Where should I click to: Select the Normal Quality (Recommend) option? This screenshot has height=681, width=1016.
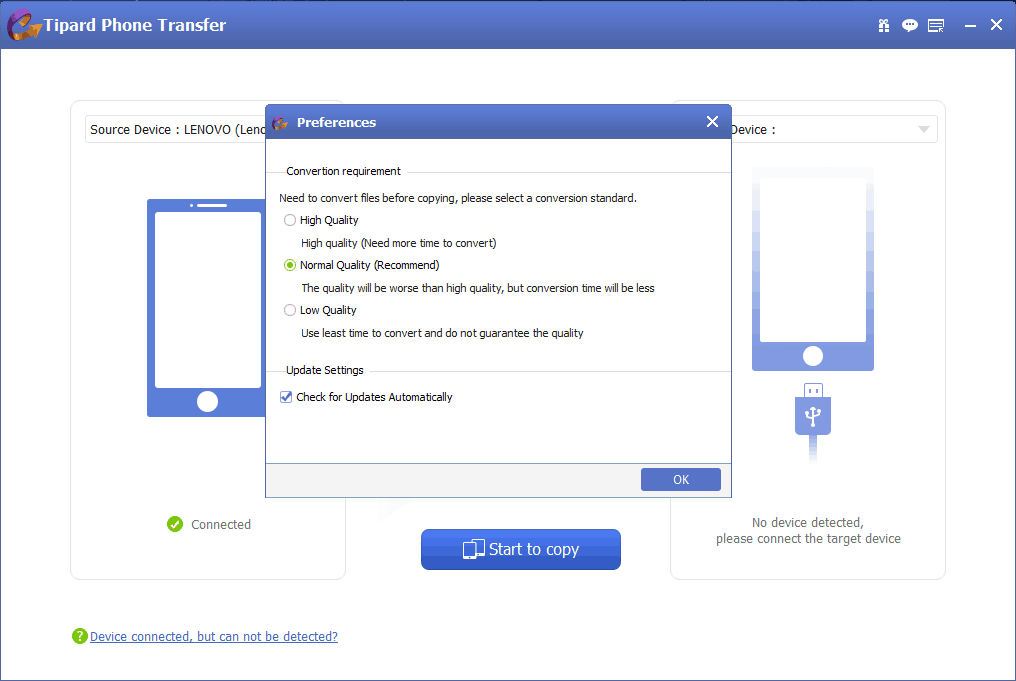(290, 265)
